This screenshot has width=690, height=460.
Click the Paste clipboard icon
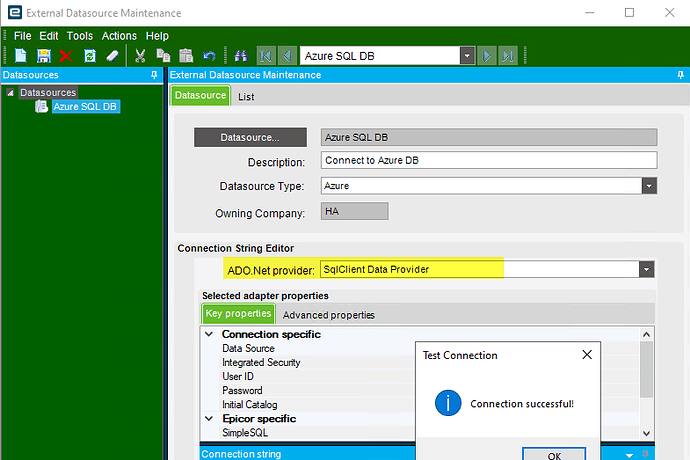pos(186,56)
